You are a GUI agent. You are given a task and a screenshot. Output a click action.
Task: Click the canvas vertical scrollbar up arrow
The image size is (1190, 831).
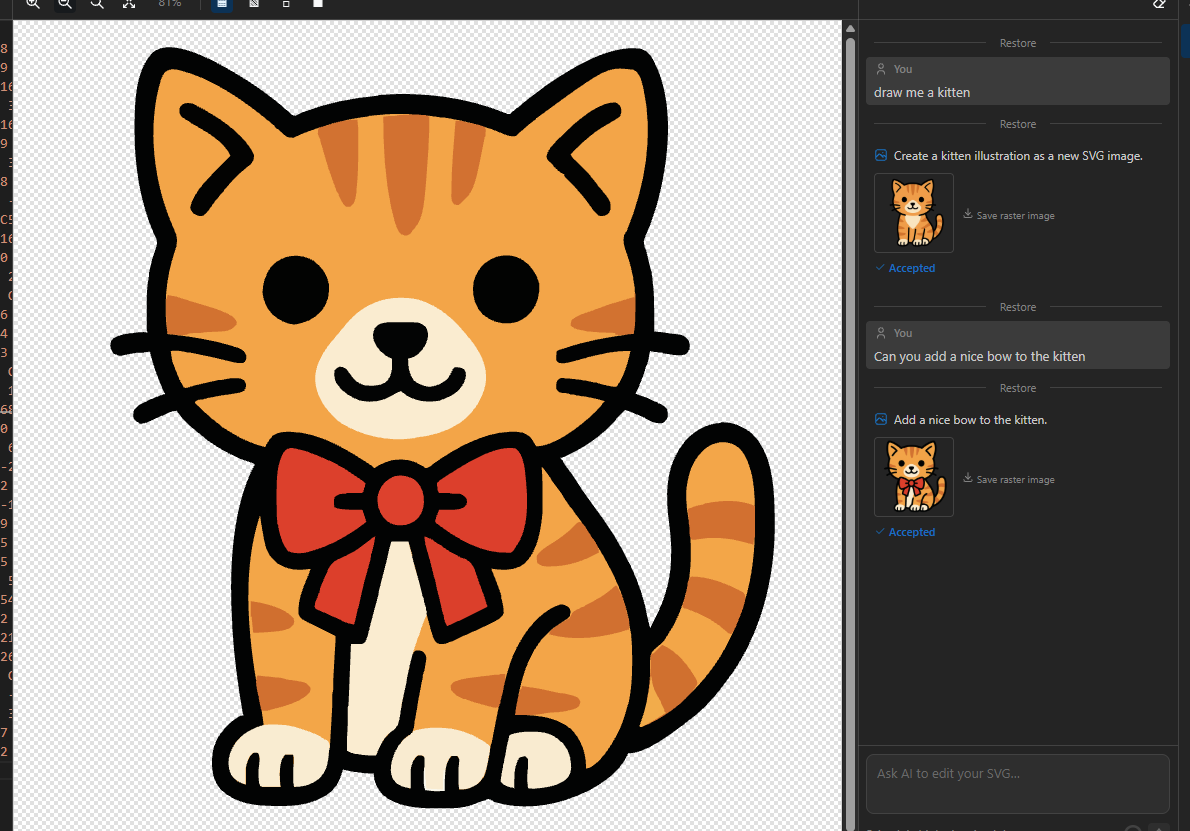pos(850,29)
